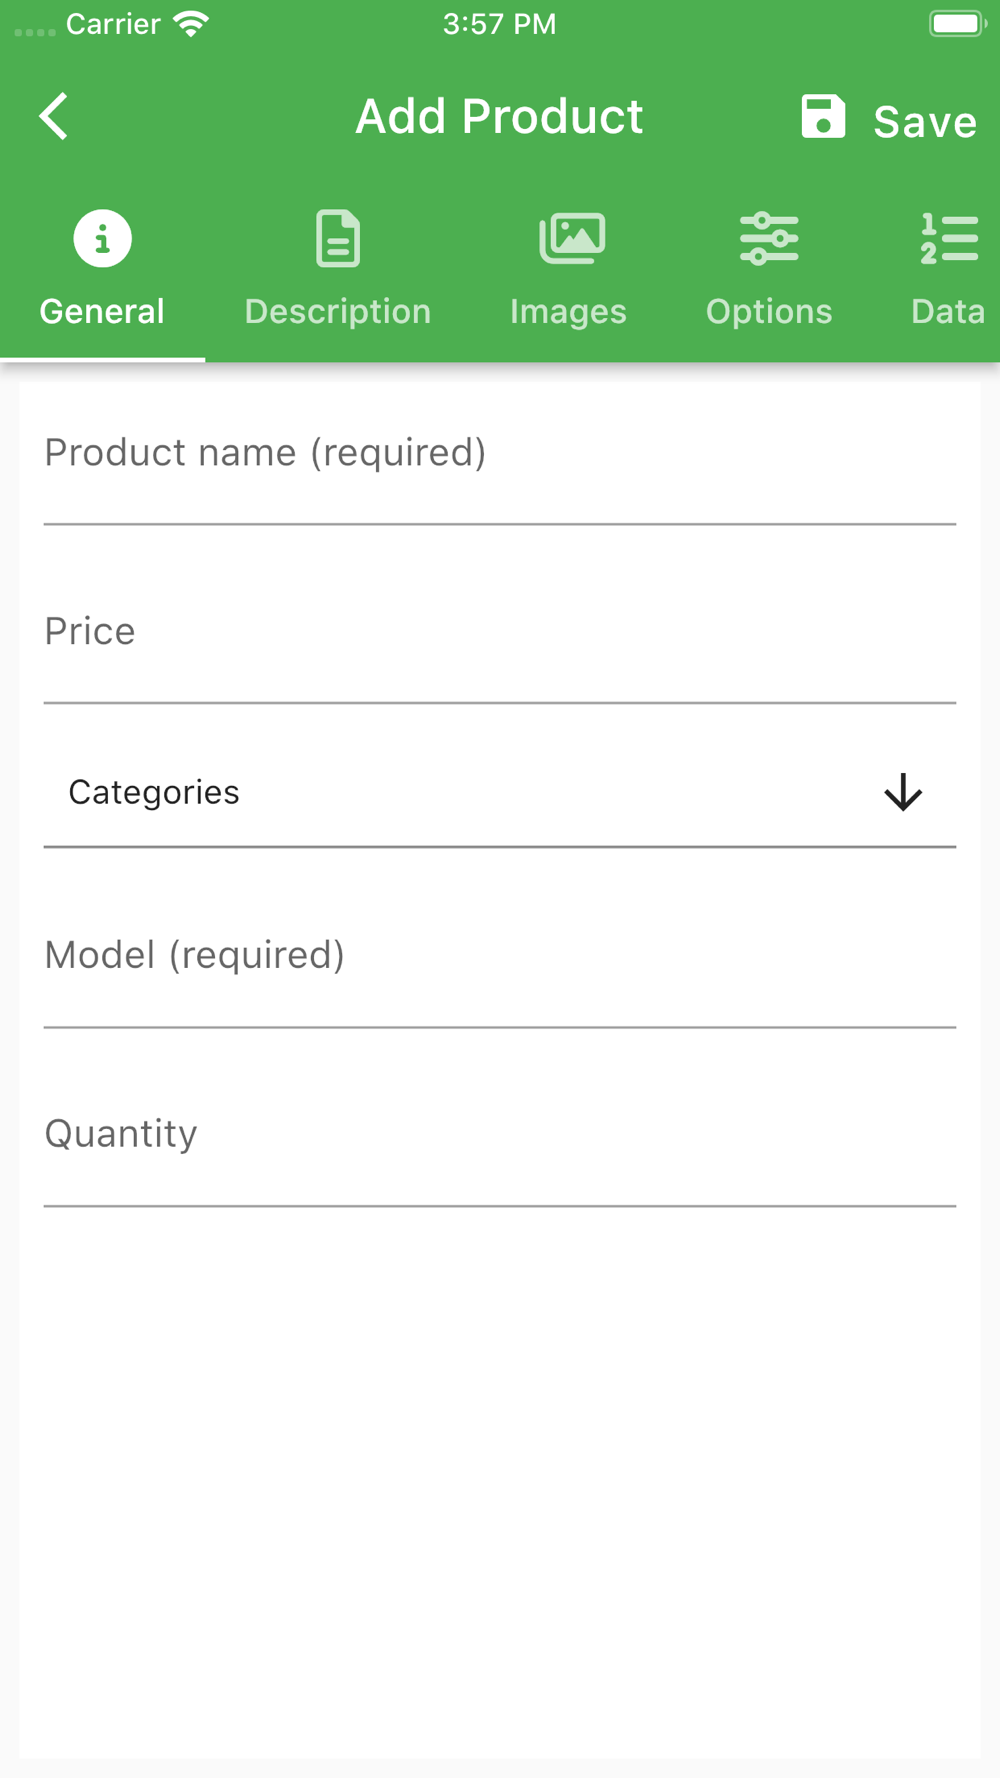Screen dimensions: 1000x1778
Task: Switch to the Description tab label
Action: (338, 312)
